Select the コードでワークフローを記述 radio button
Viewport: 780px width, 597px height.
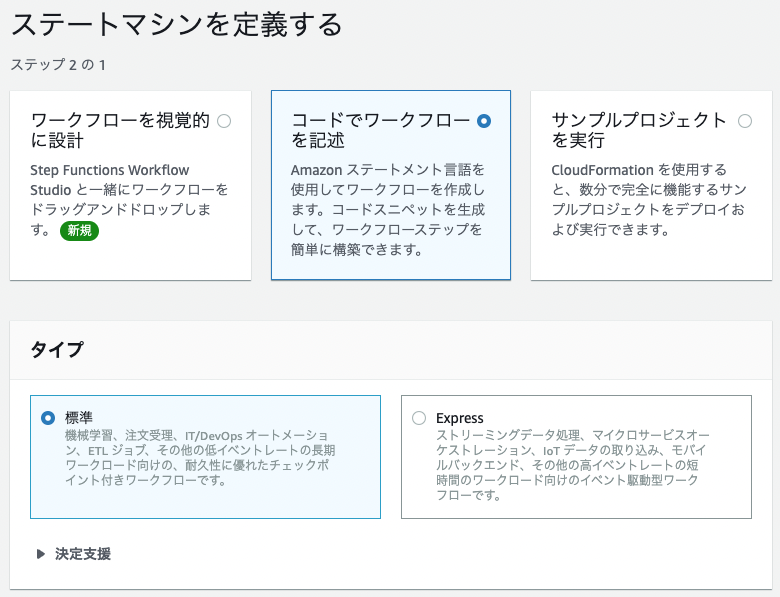click(x=484, y=121)
